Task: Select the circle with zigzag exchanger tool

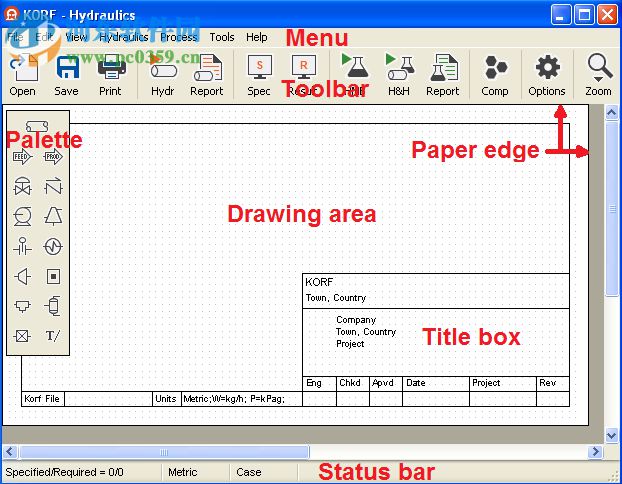Action: (x=53, y=246)
